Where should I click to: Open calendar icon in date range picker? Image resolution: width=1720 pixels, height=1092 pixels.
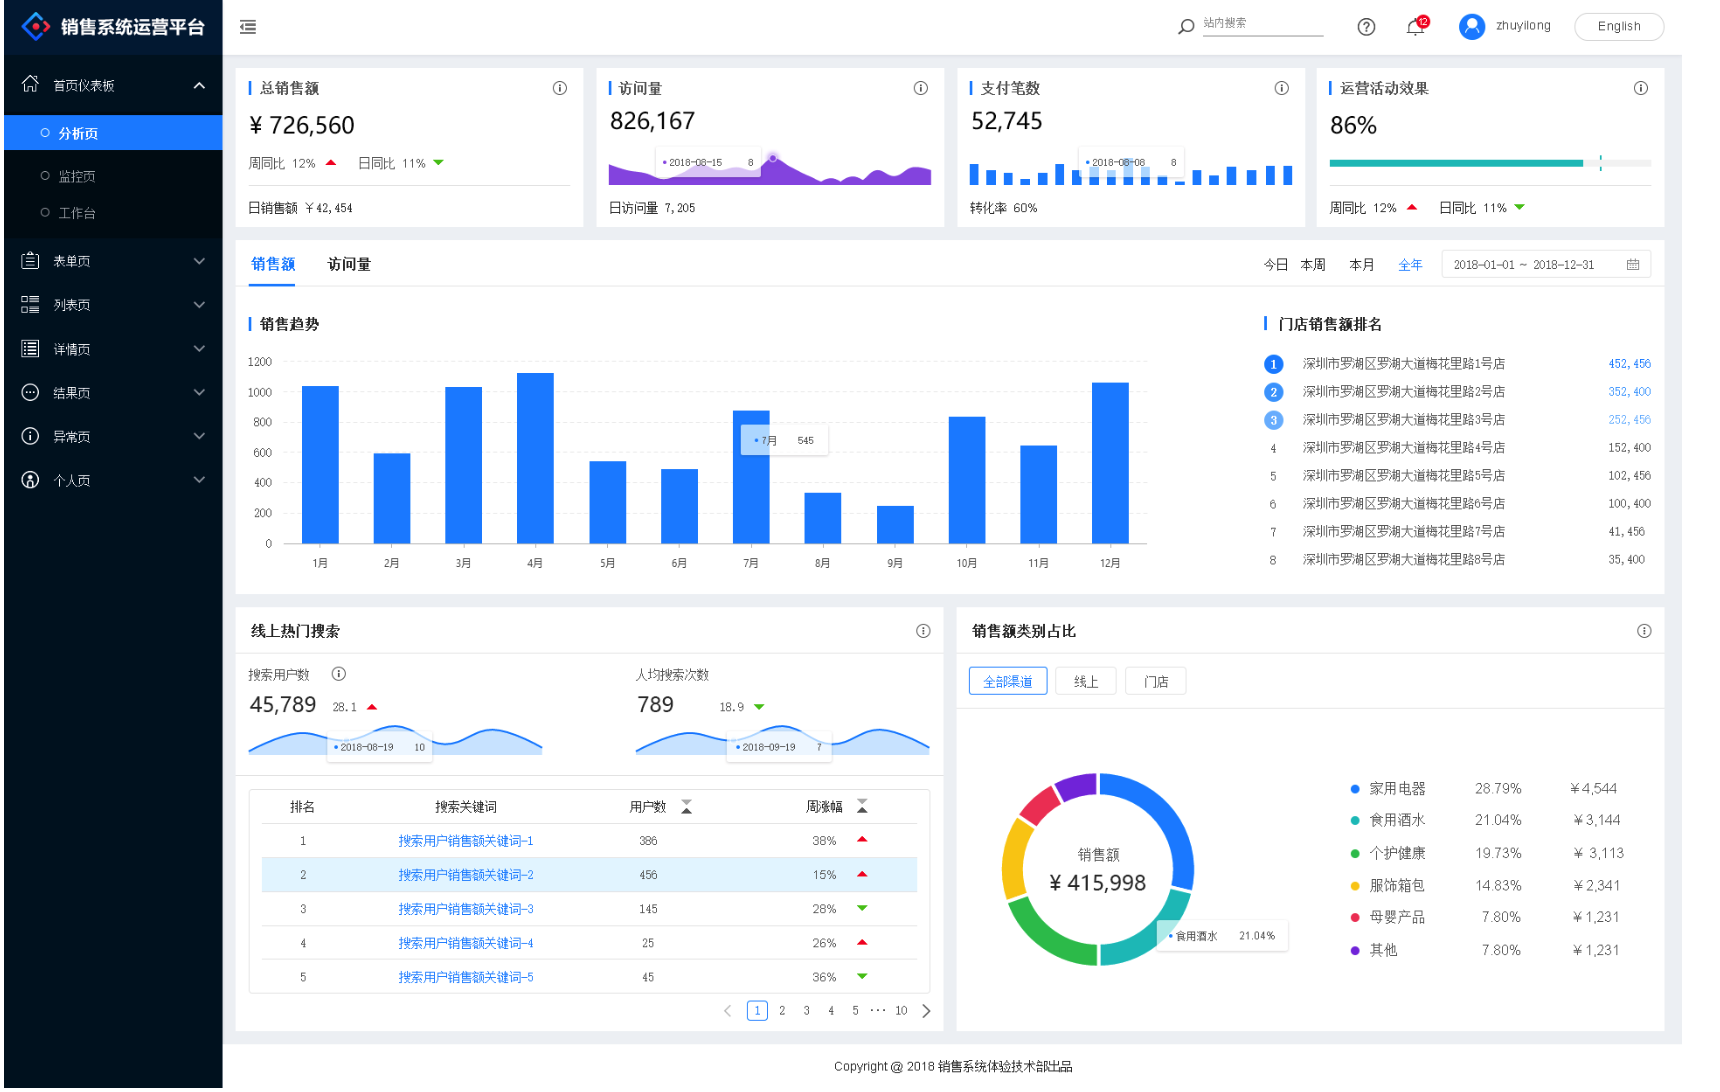[1633, 265]
